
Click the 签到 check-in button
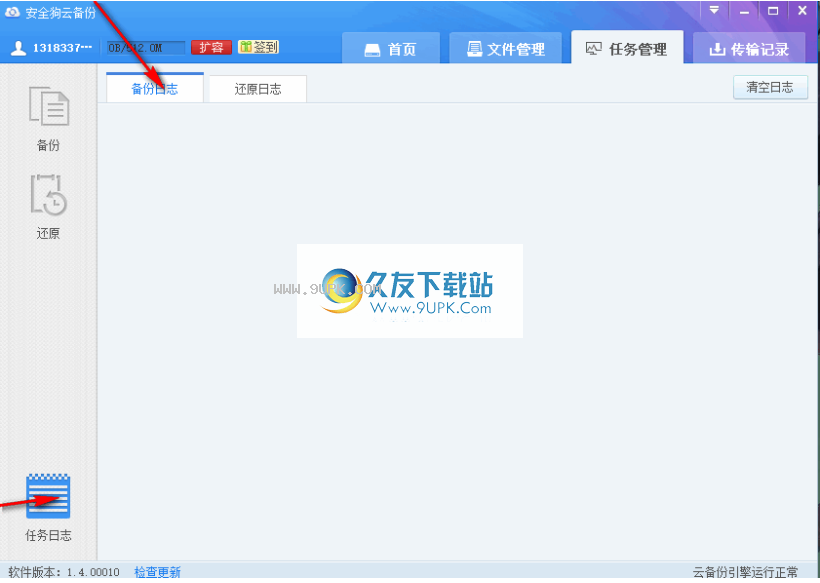(x=258, y=47)
